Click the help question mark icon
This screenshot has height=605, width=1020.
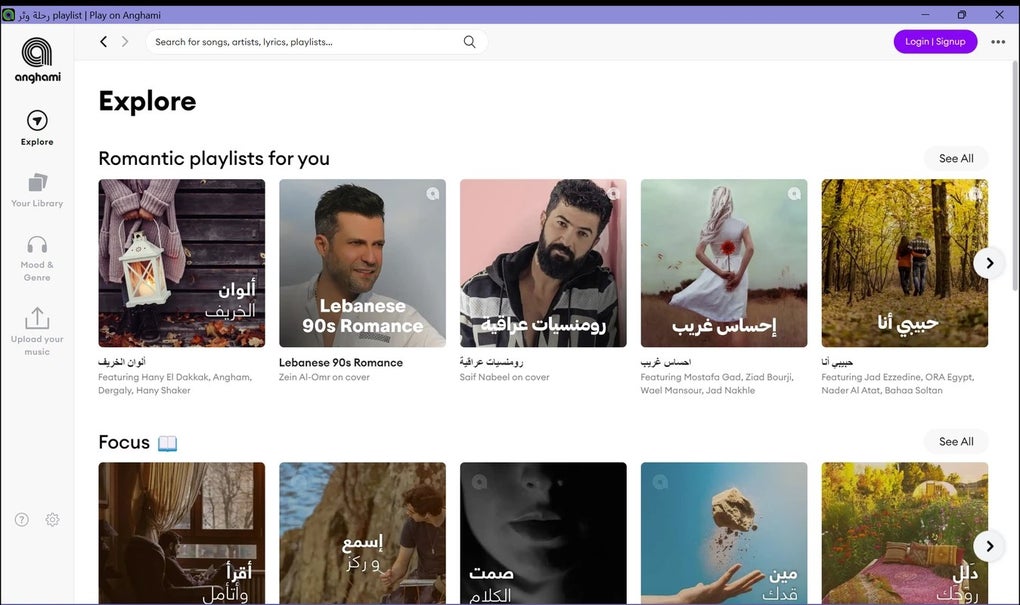click(21, 519)
